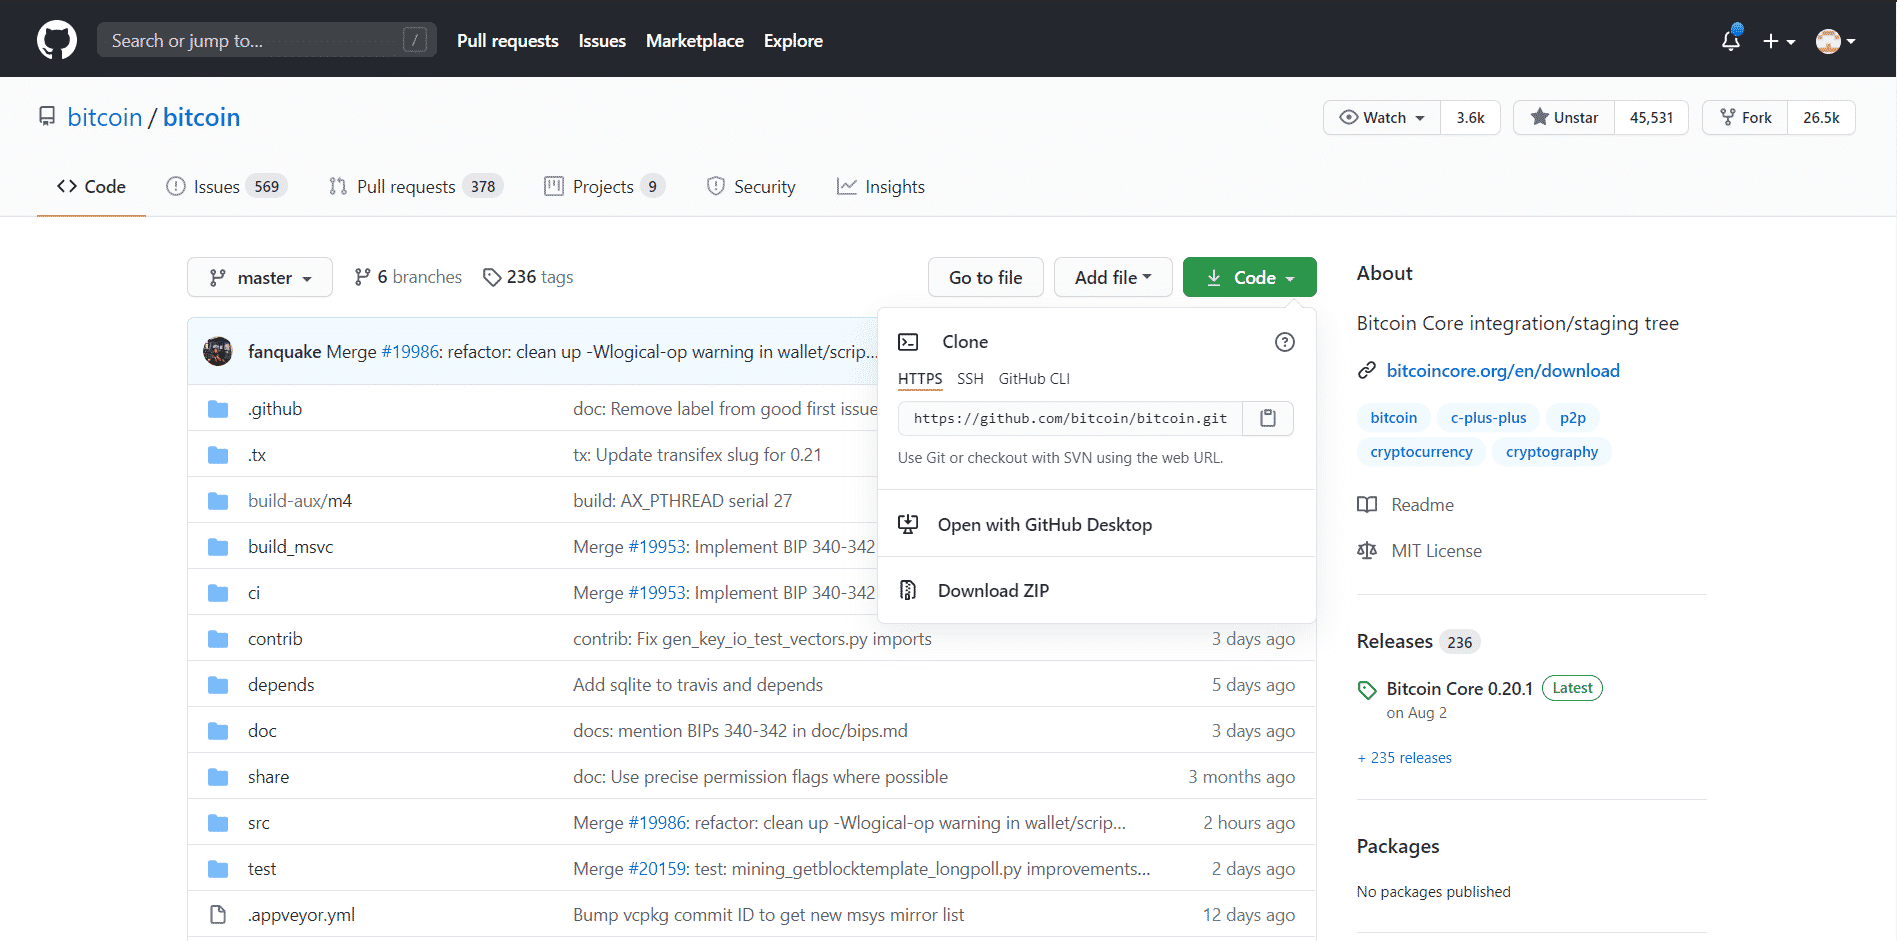Open notifications bell

1731,40
